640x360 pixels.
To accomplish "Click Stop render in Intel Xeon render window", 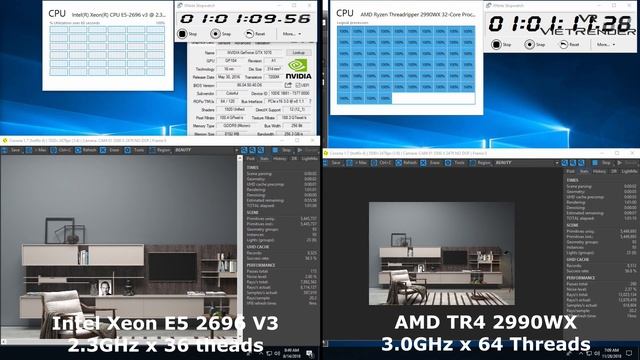I will tap(282, 150).
